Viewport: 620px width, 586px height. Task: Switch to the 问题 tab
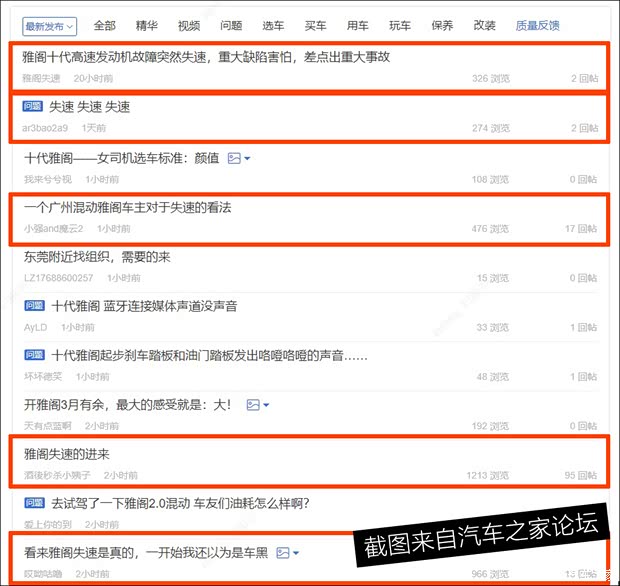click(231, 26)
